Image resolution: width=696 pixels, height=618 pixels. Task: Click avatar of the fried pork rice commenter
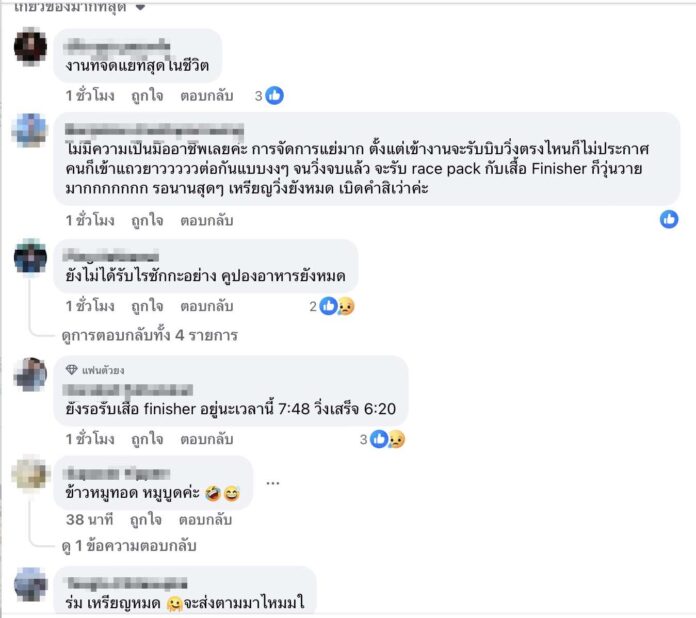pos(31,473)
